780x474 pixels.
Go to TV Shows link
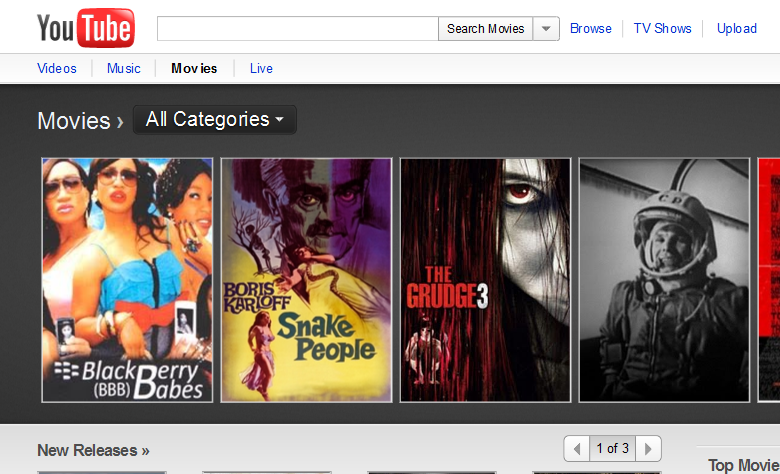662,28
